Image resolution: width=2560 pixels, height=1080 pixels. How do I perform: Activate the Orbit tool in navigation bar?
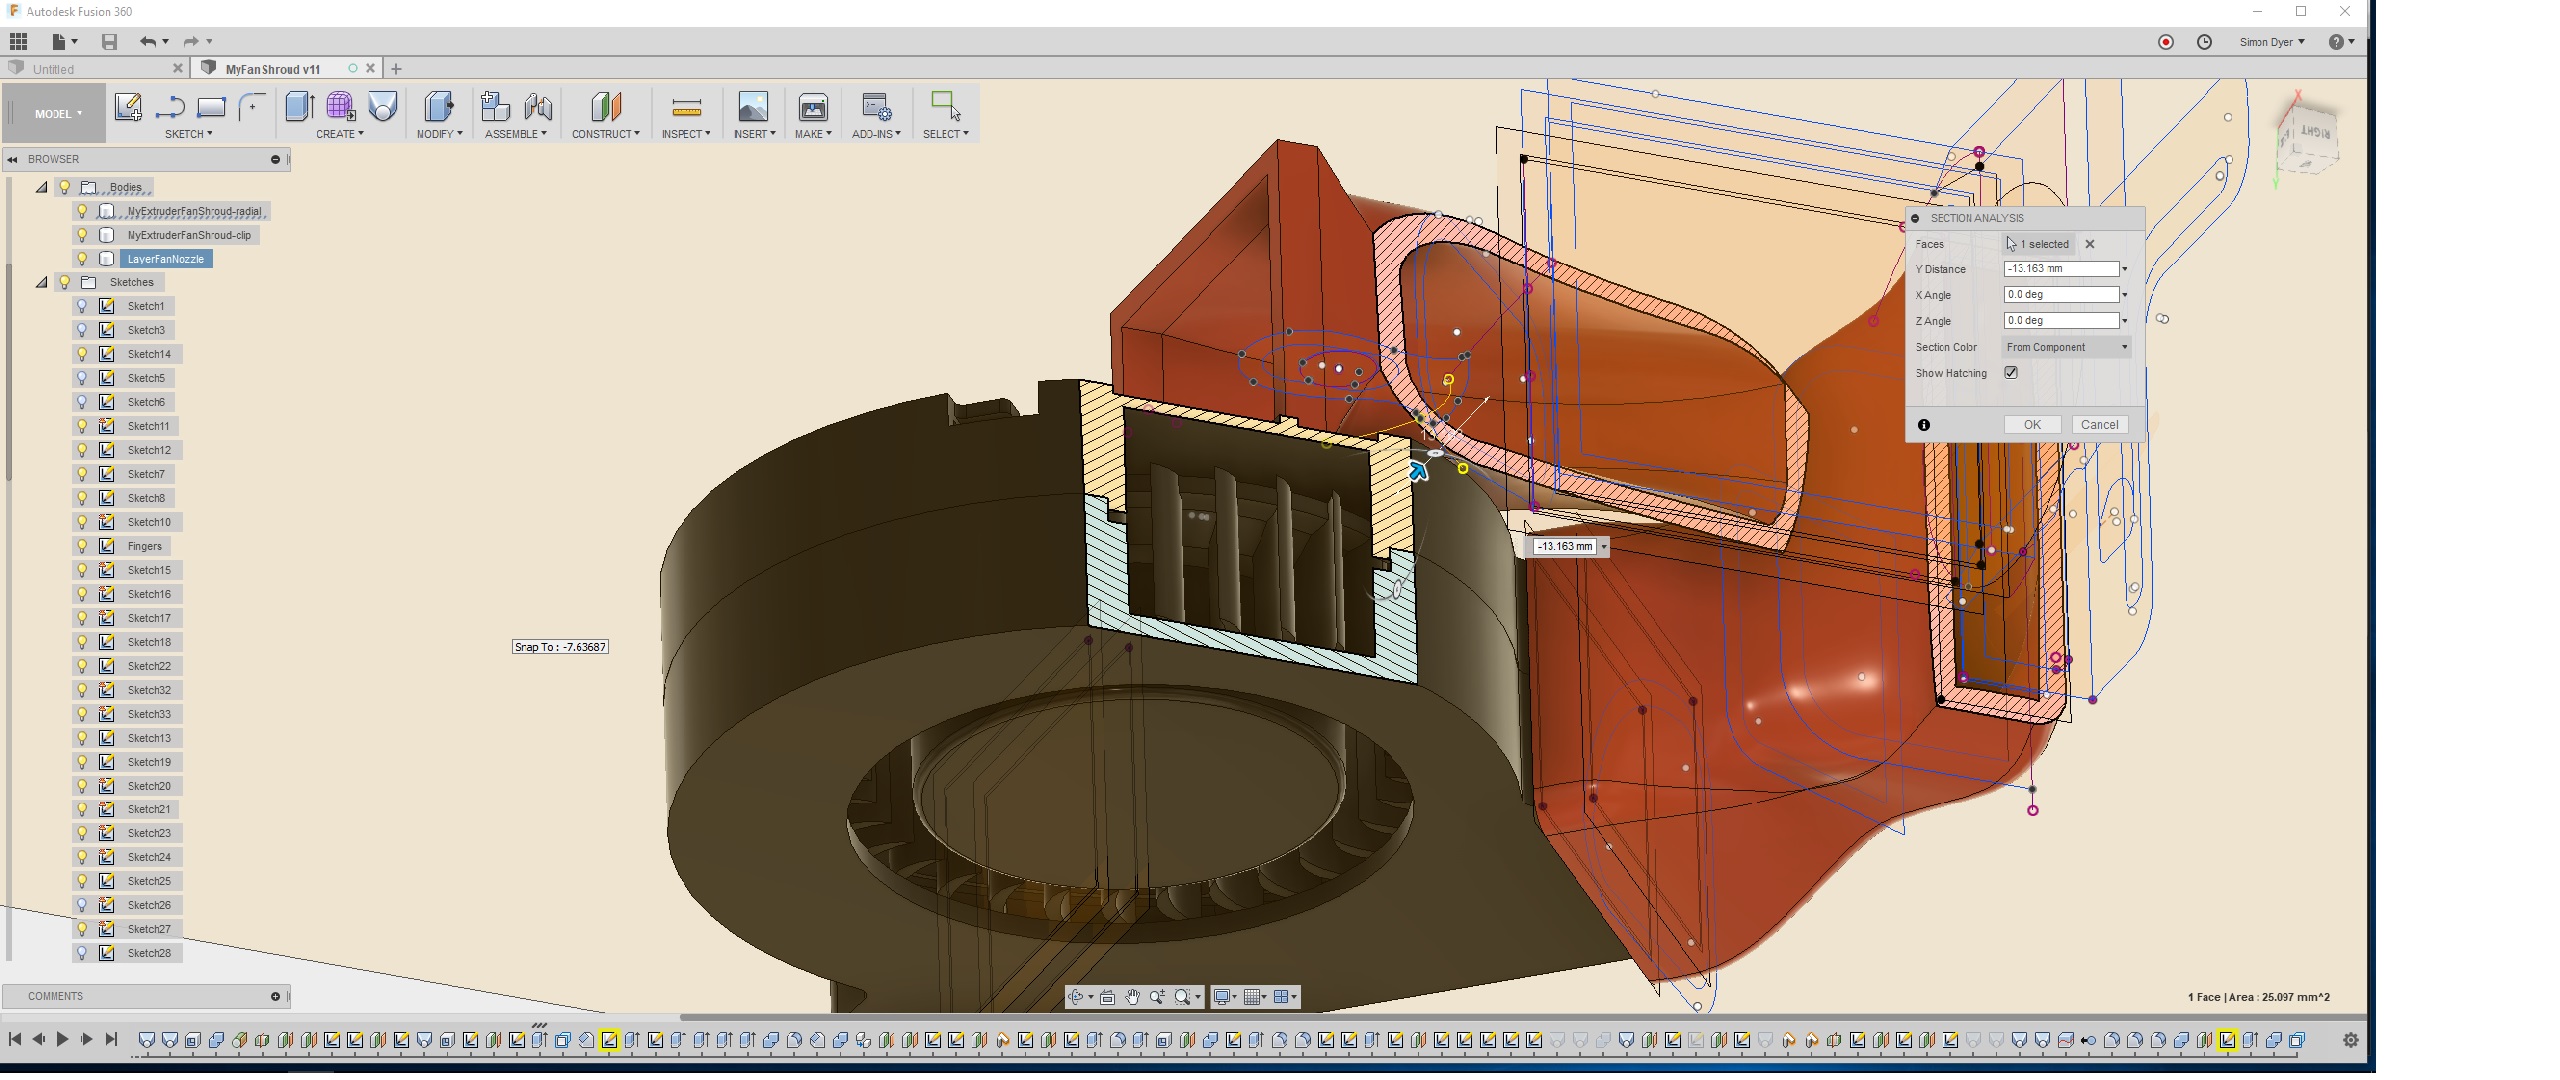click(x=1078, y=997)
